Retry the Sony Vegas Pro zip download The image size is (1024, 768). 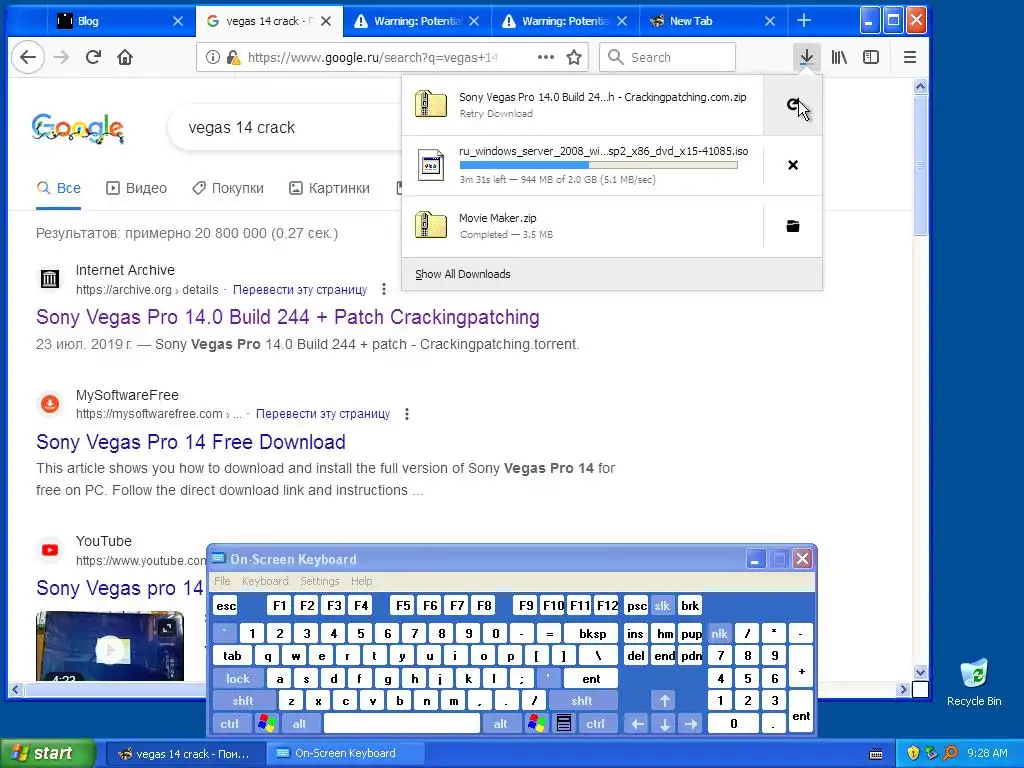point(793,104)
